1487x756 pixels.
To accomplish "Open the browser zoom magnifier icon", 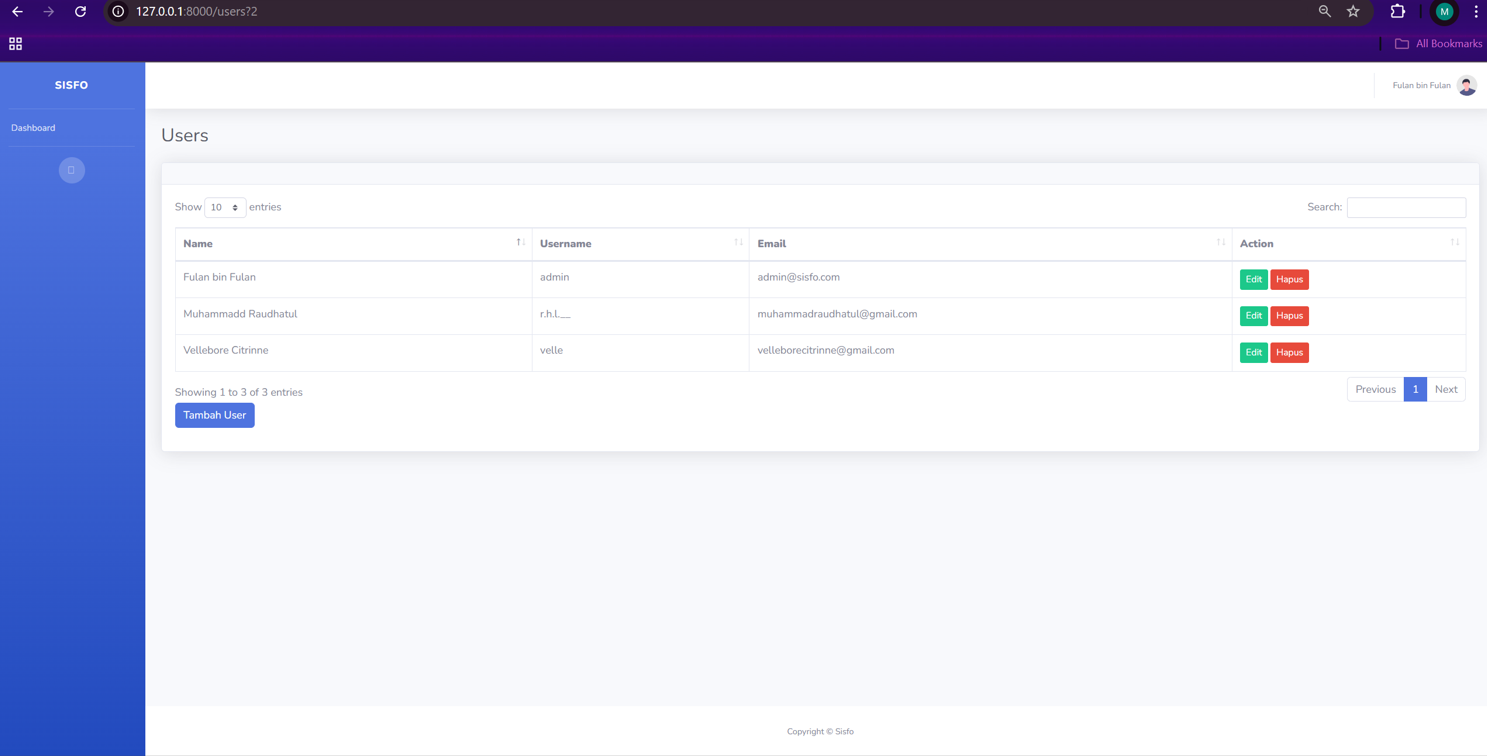I will tap(1324, 12).
